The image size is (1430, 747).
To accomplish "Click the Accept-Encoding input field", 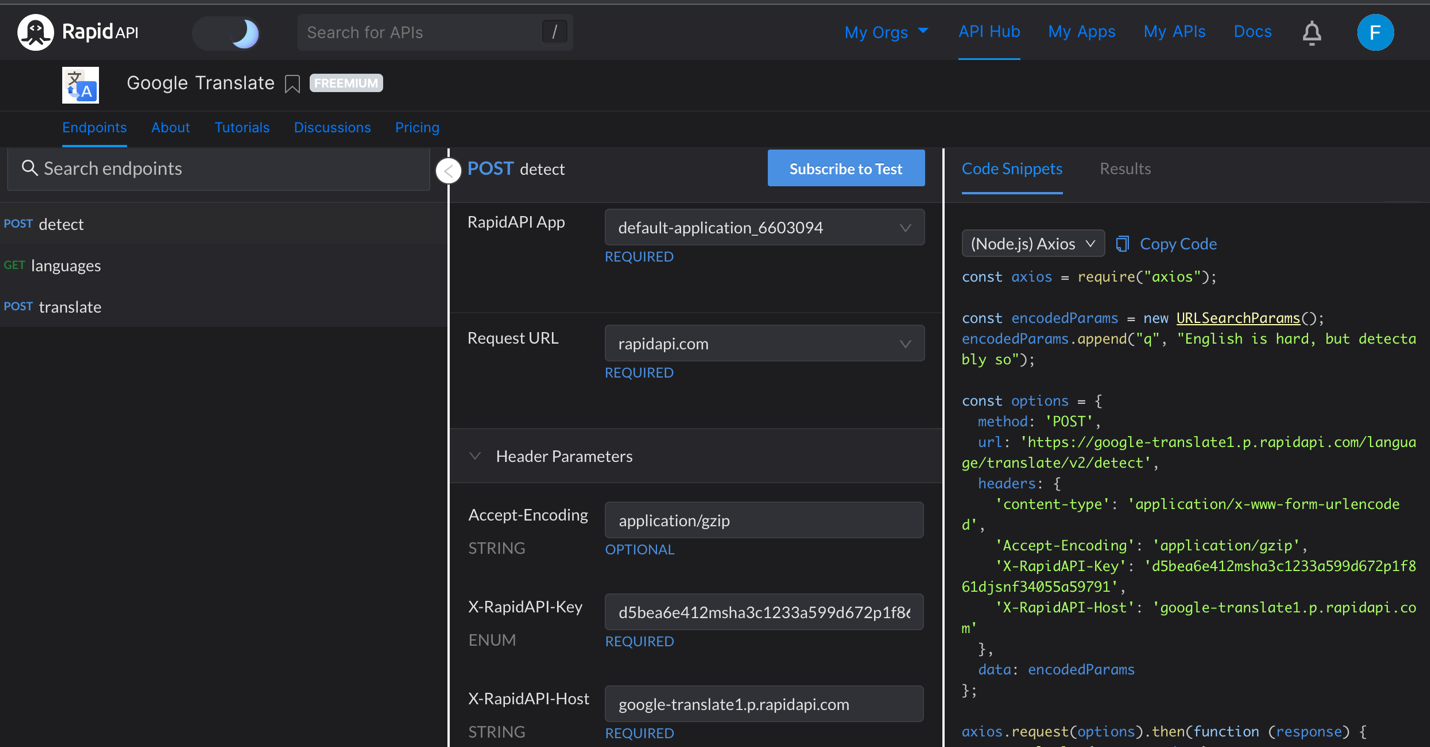I will 764,520.
